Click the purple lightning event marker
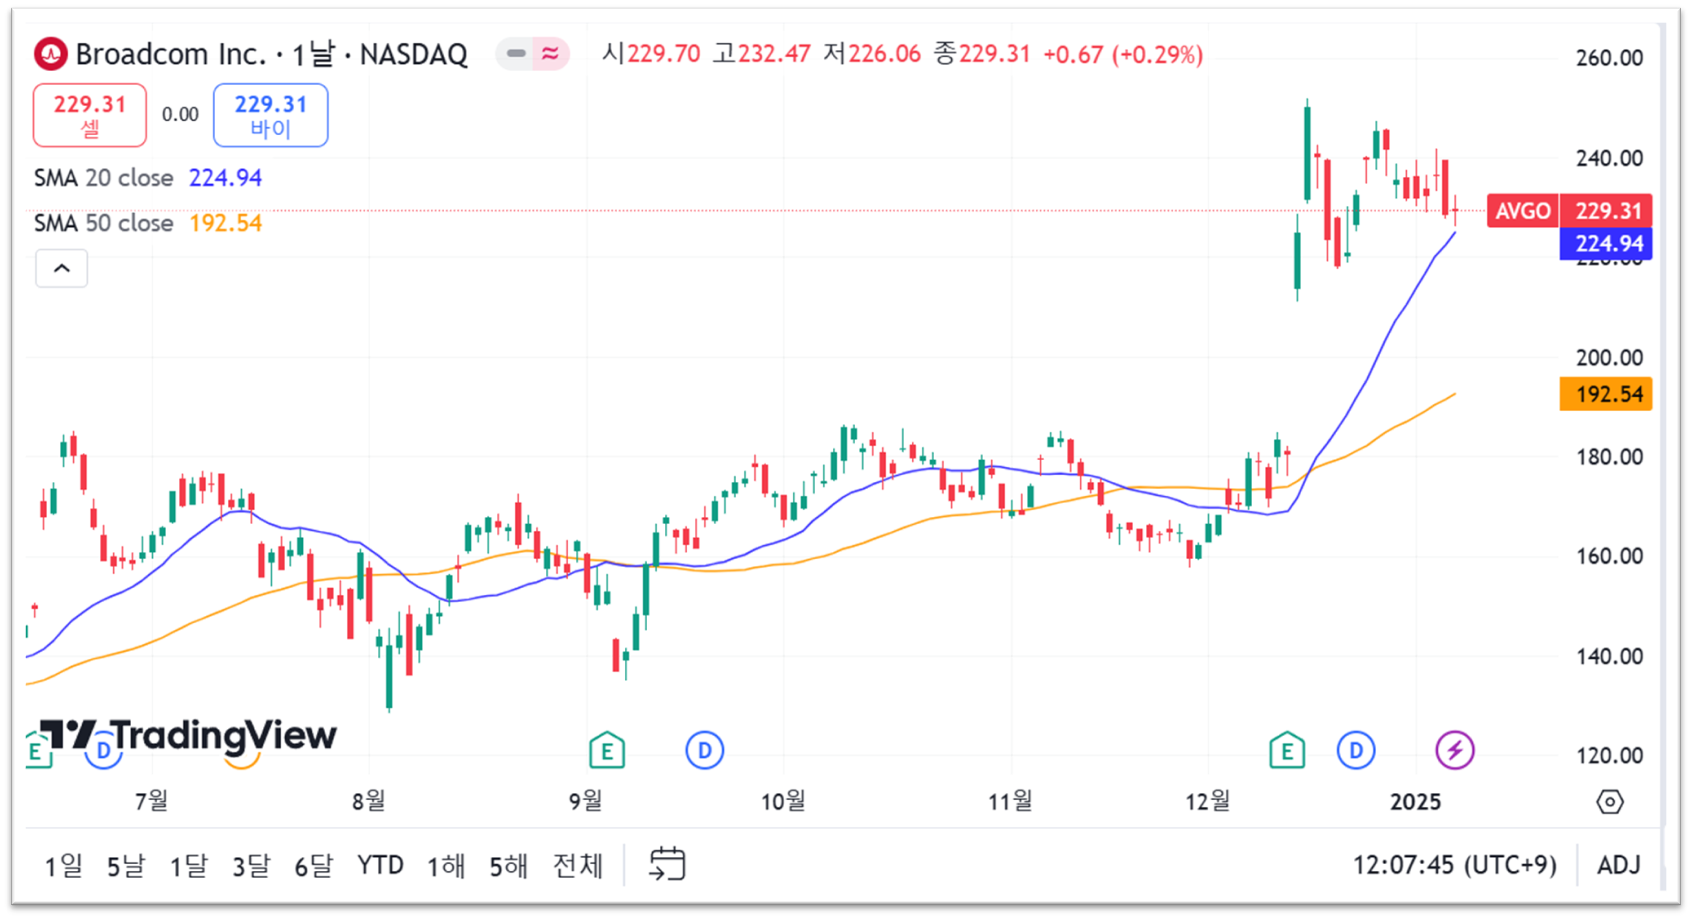1692x919 pixels. tap(1455, 750)
